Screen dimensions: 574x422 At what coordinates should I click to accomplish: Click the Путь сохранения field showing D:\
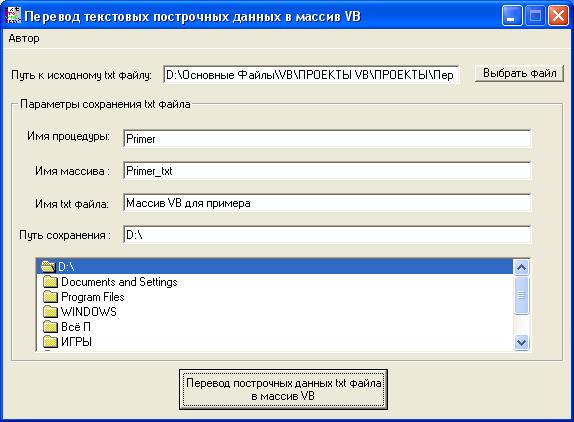tap(327, 235)
